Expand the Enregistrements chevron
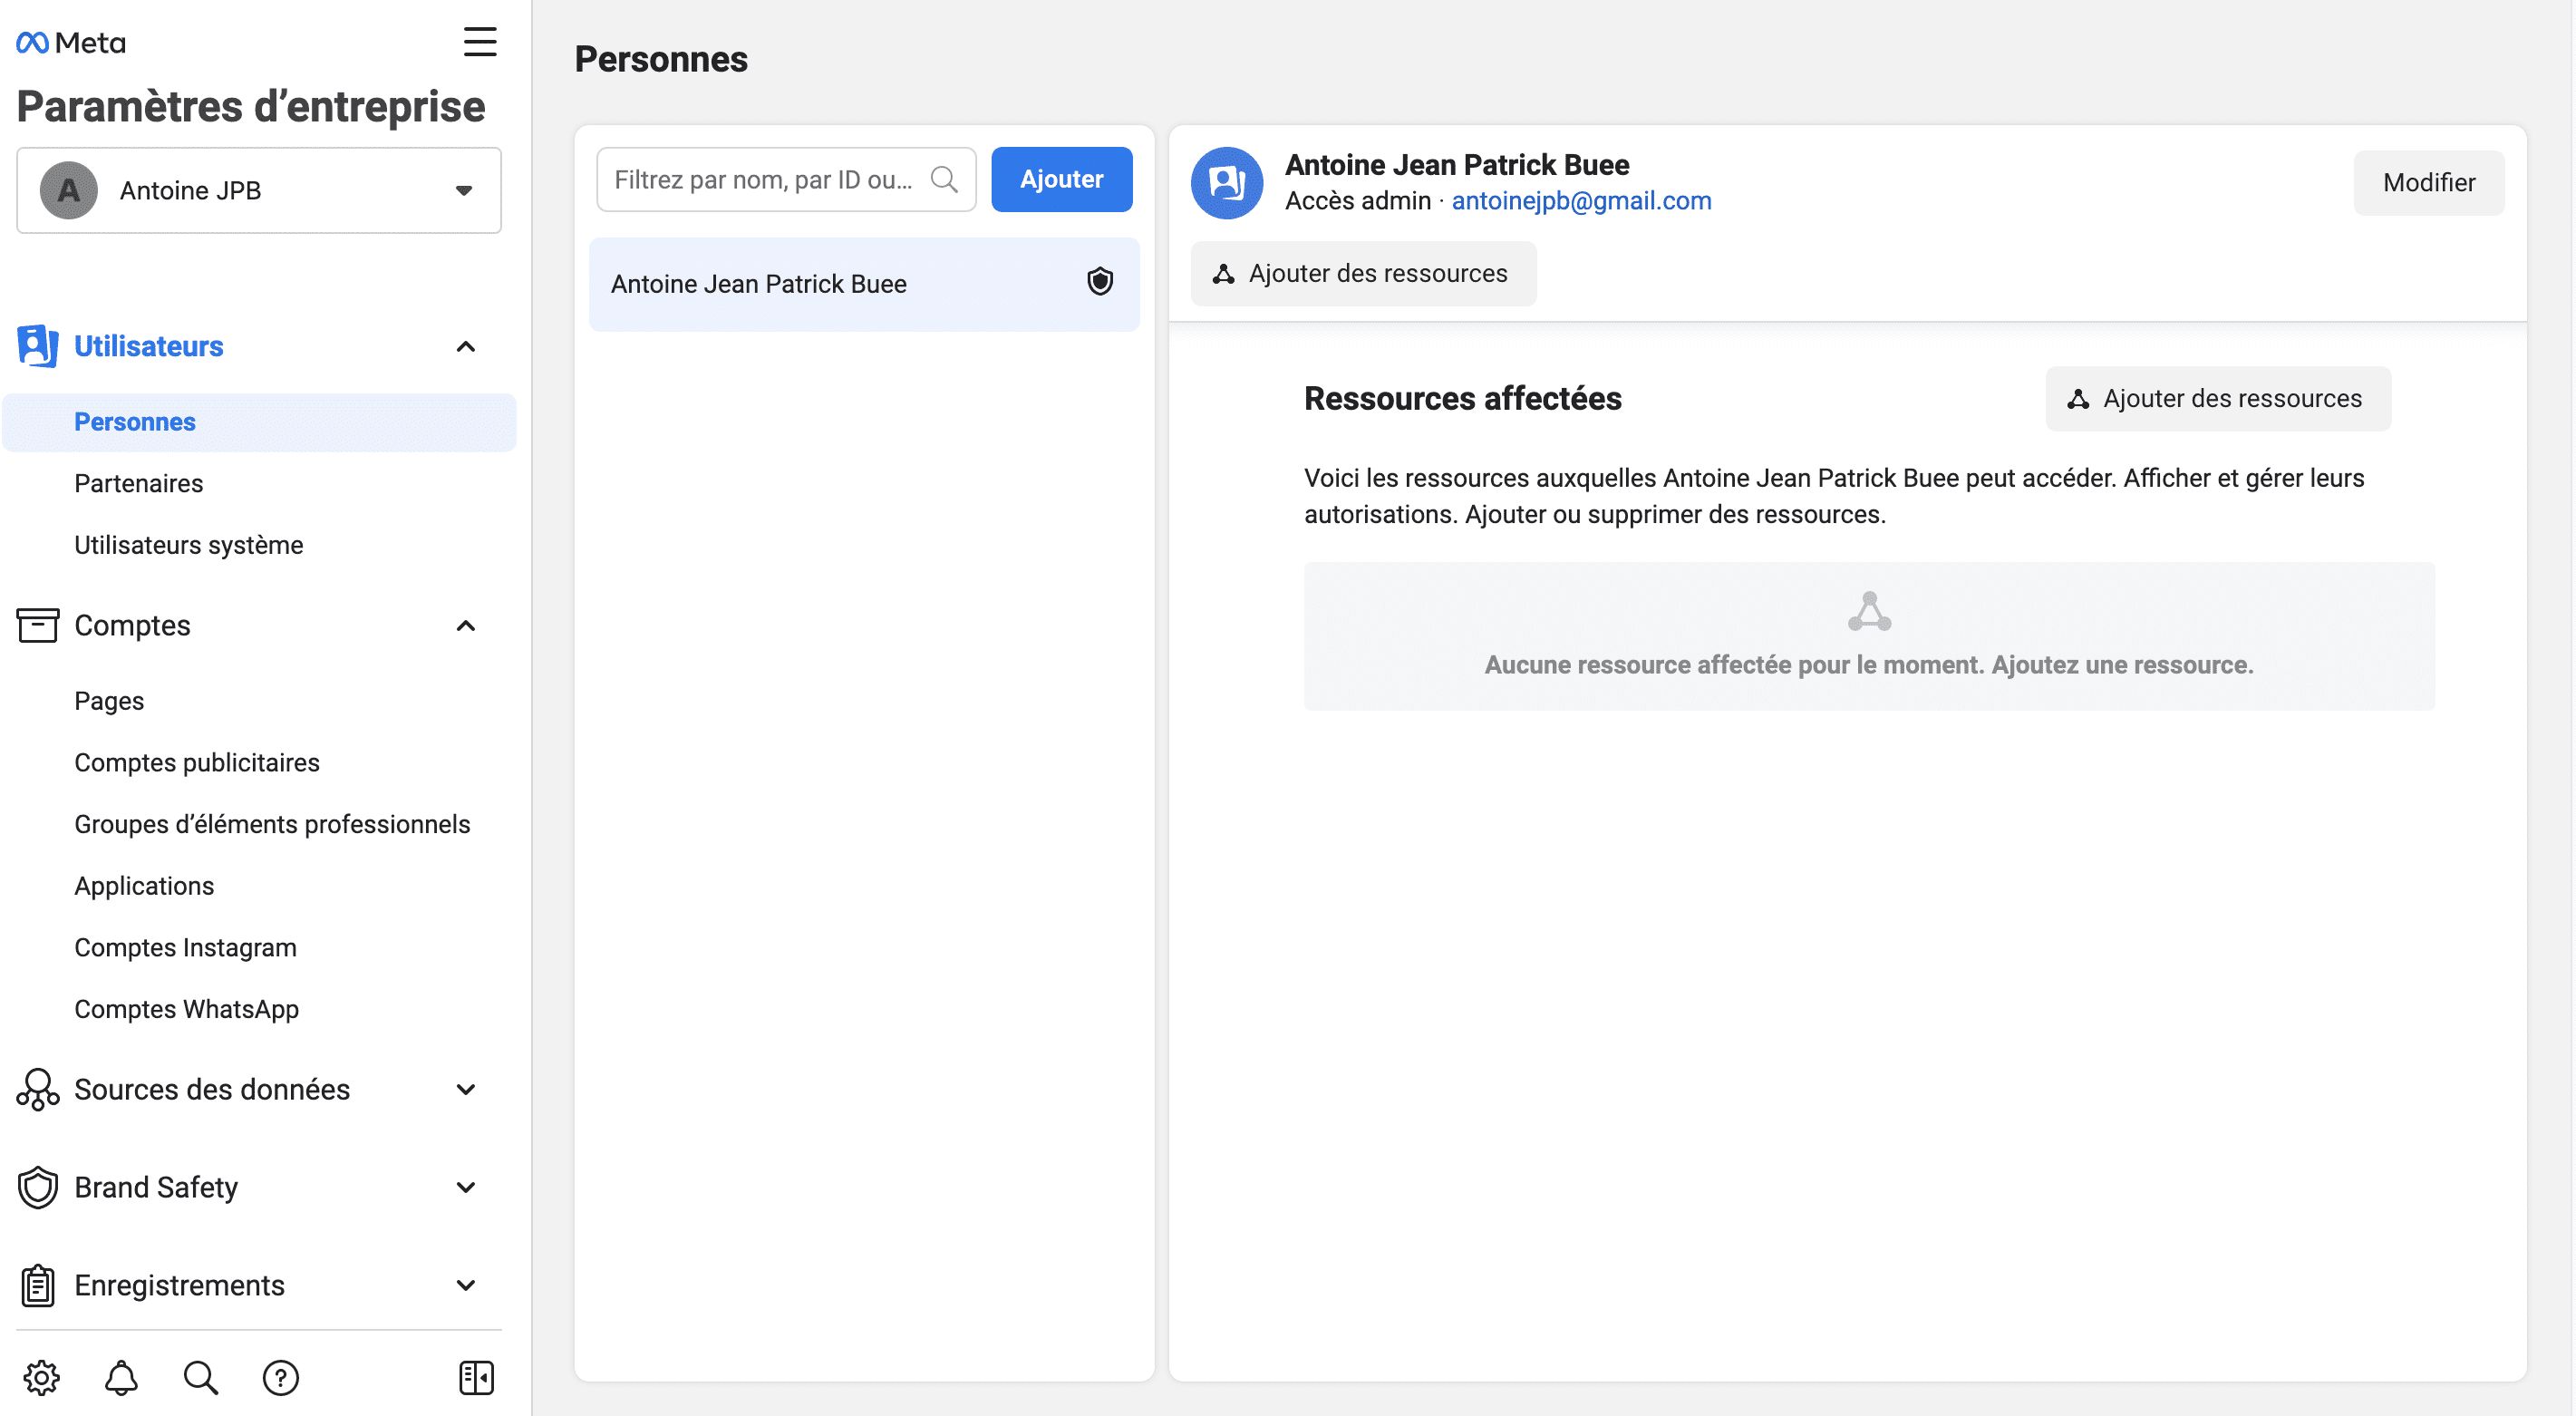This screenshot has width=2576, height=1416. tap(466, 1285)
